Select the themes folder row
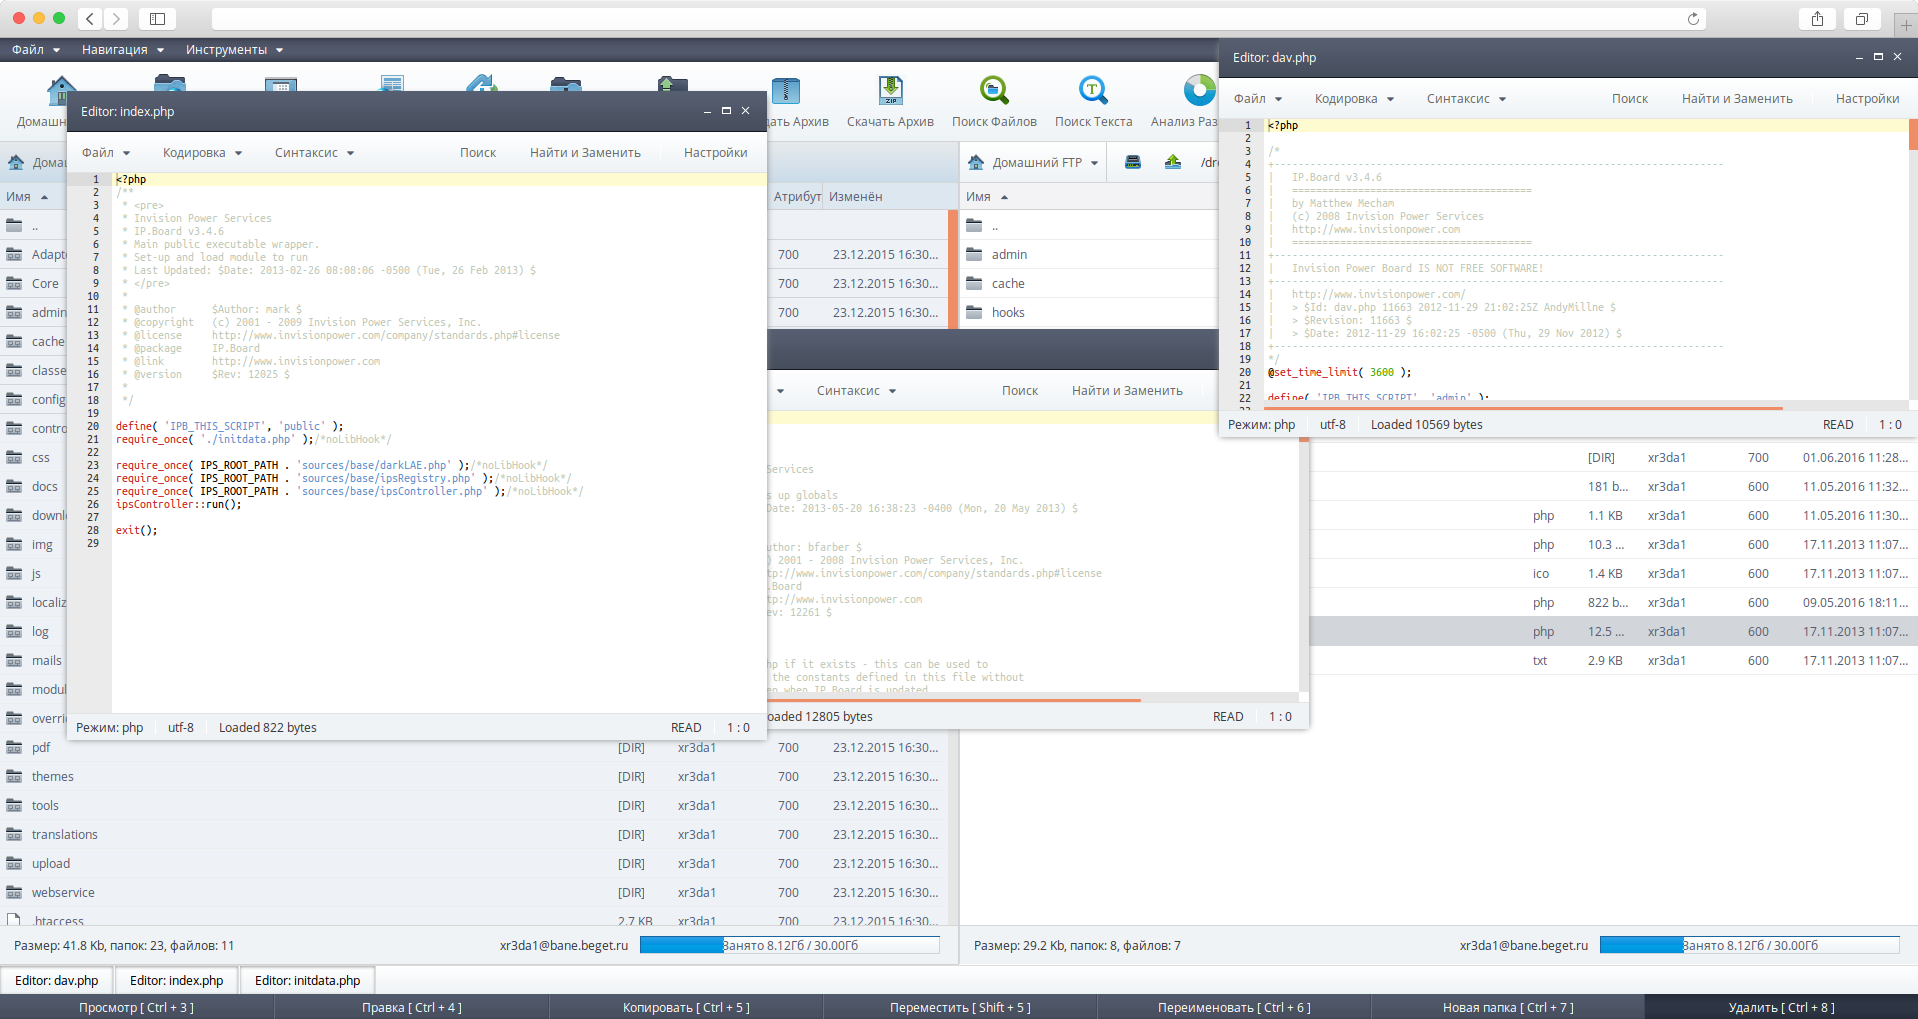 [x=53, y=777]
